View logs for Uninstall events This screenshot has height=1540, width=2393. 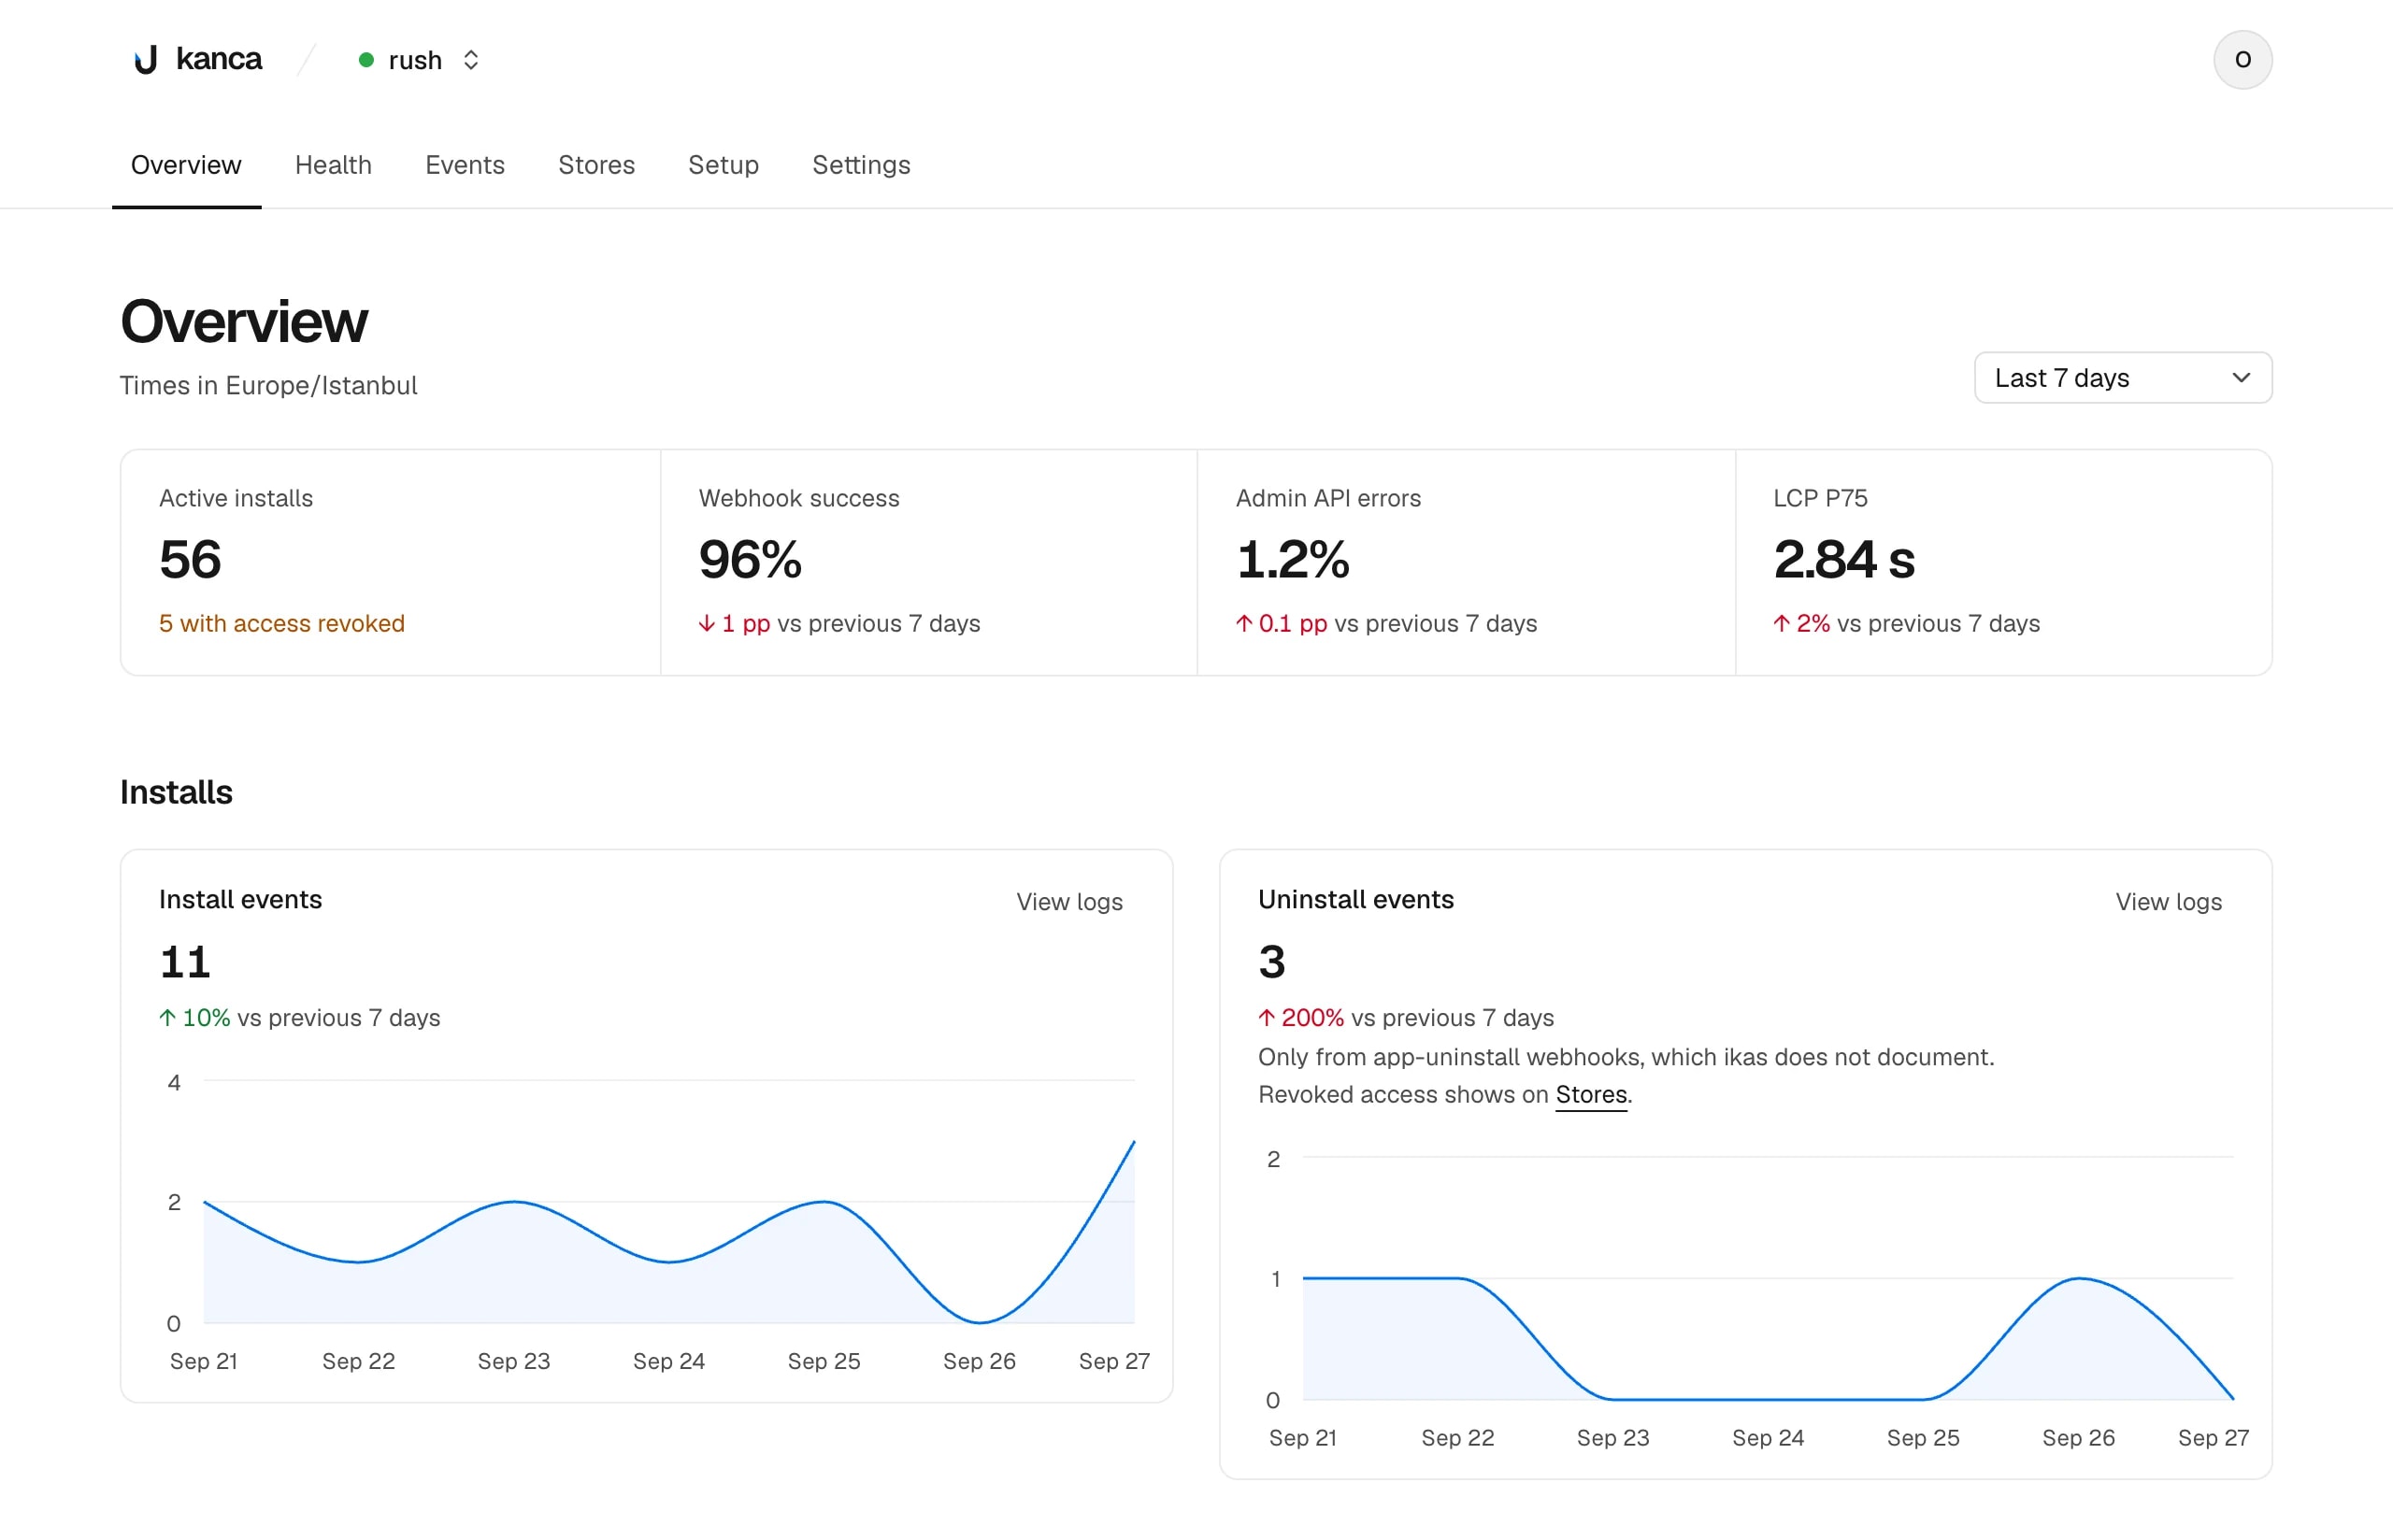(2168, 902)
